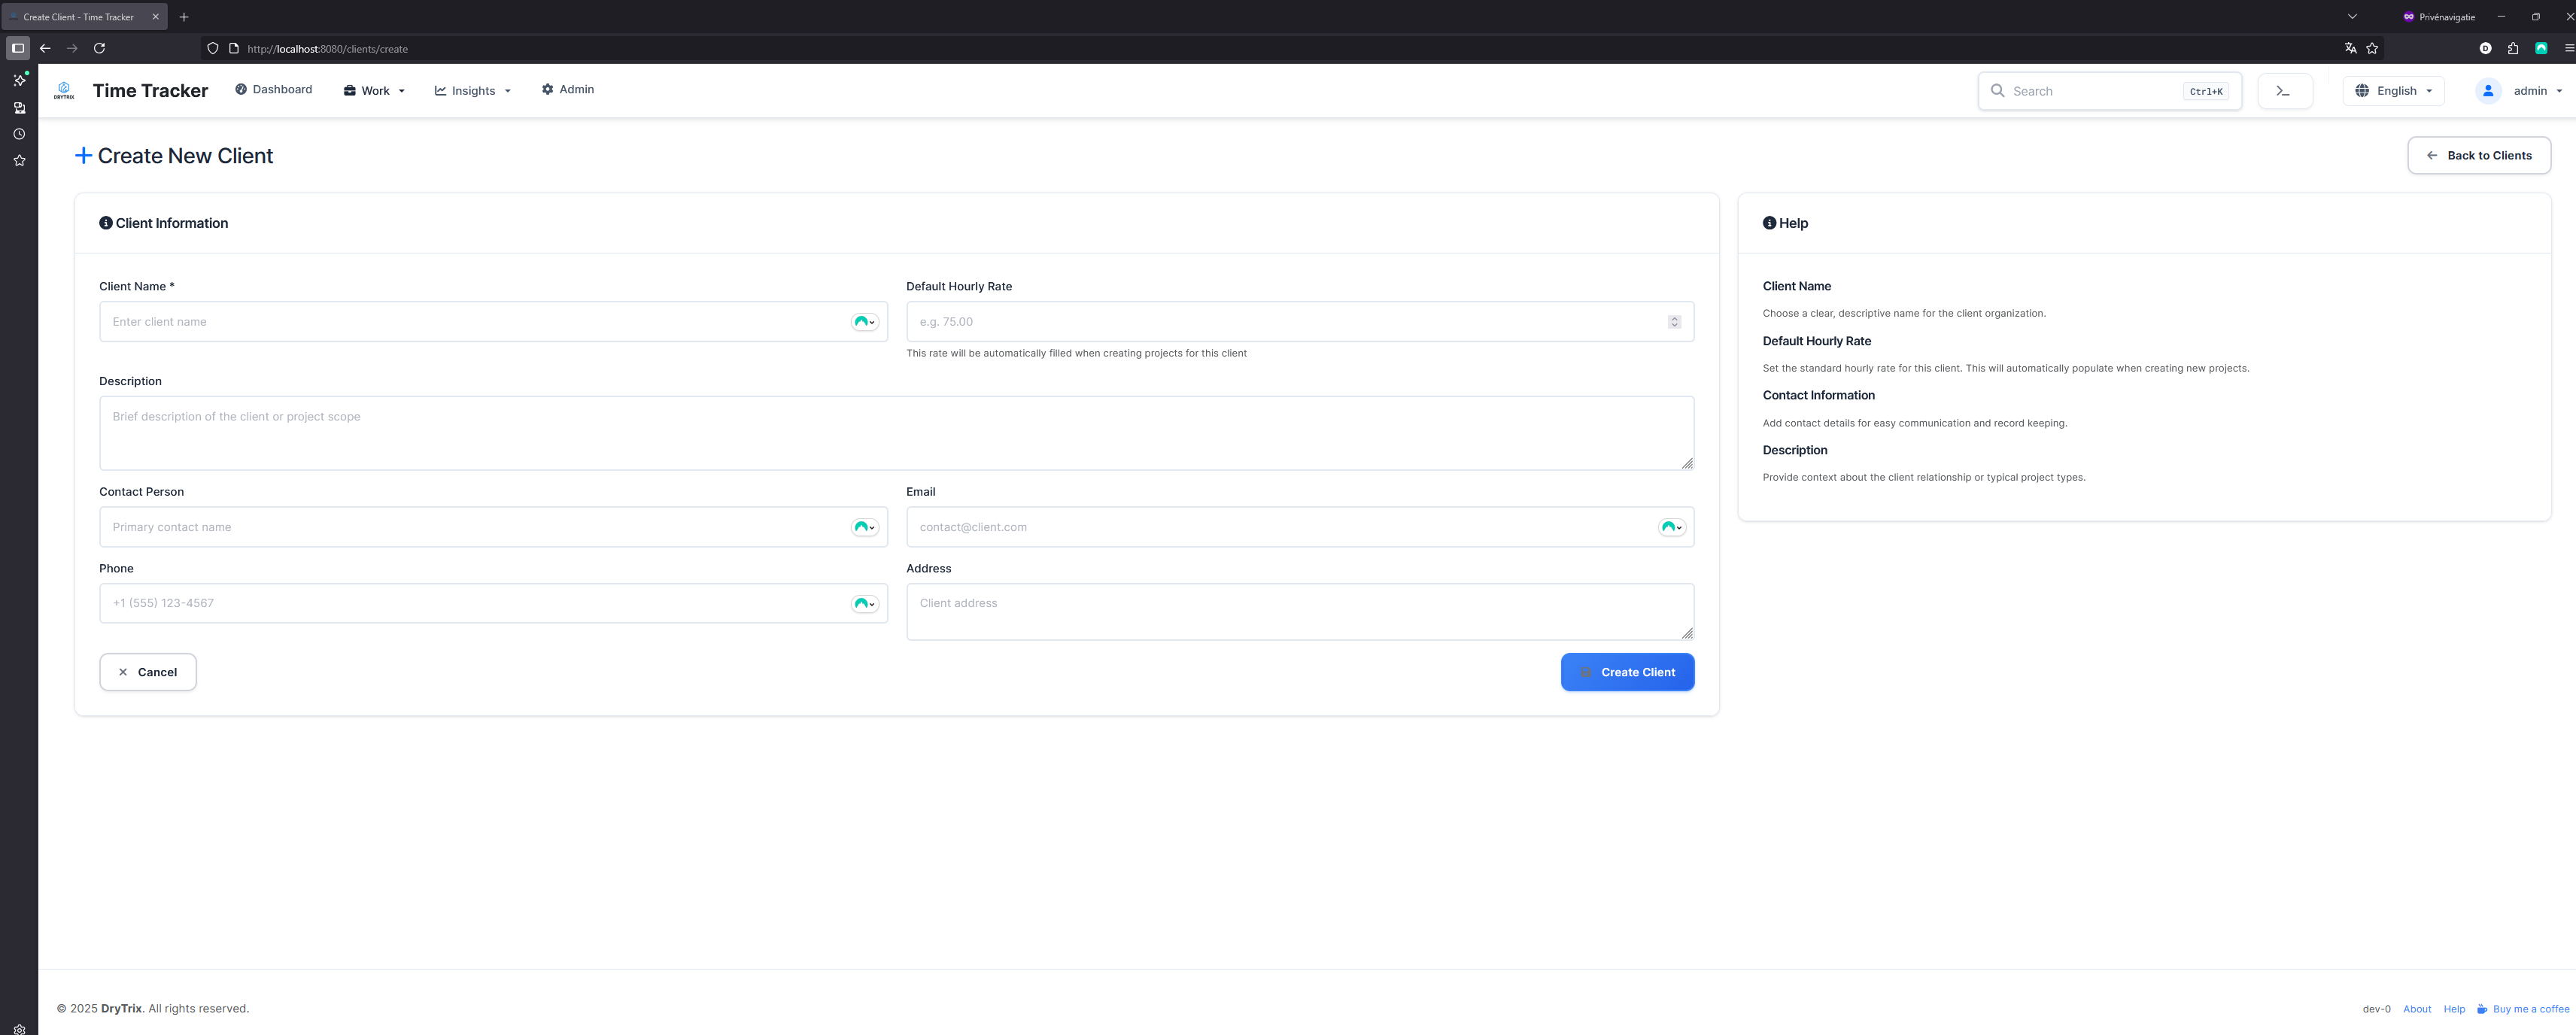
Task: Click the clock icon in the left sidebar
Action: (19, 133)
